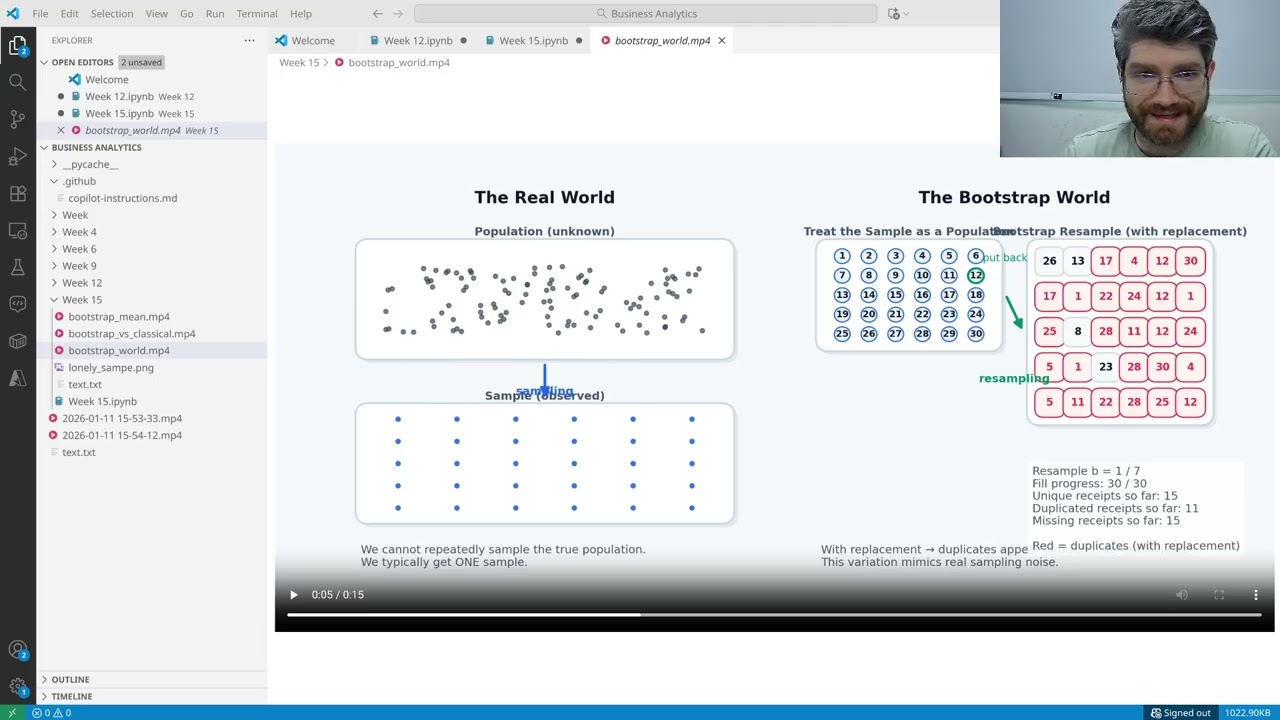This screenshot has height=720, width=1280.
Task: Open the Edit menu
Action: 69,13
